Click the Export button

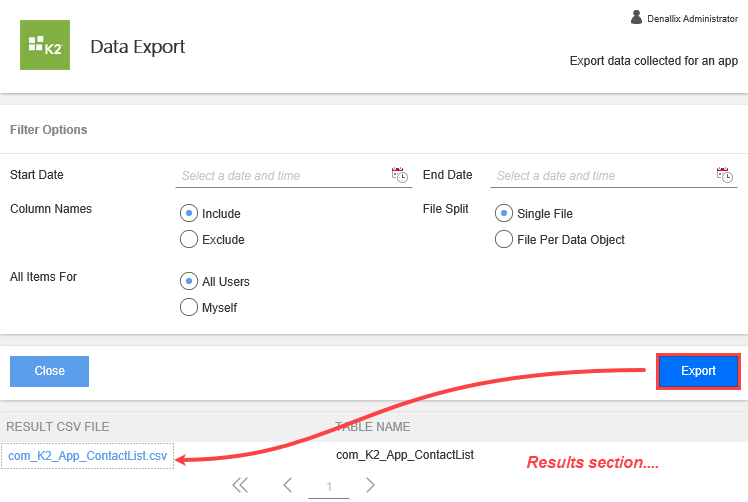coord(698,371)
